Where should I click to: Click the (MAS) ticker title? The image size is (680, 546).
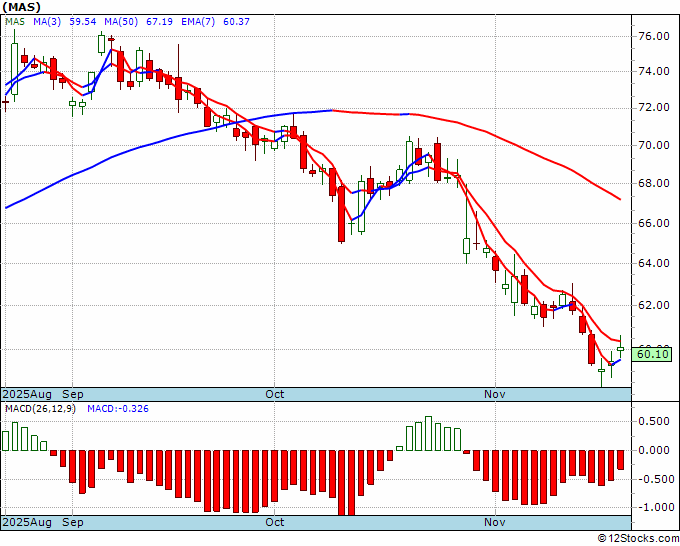coord(22,7)
